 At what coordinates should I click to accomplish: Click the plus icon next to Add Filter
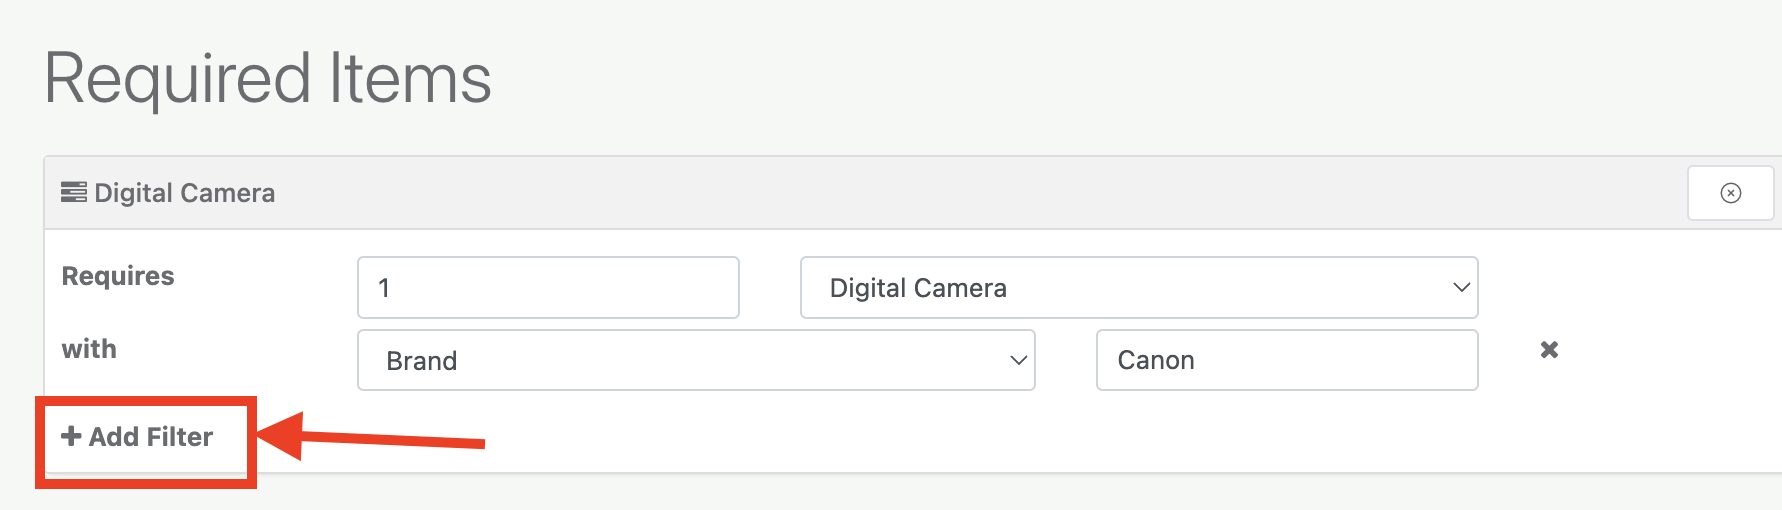[71, 436]
